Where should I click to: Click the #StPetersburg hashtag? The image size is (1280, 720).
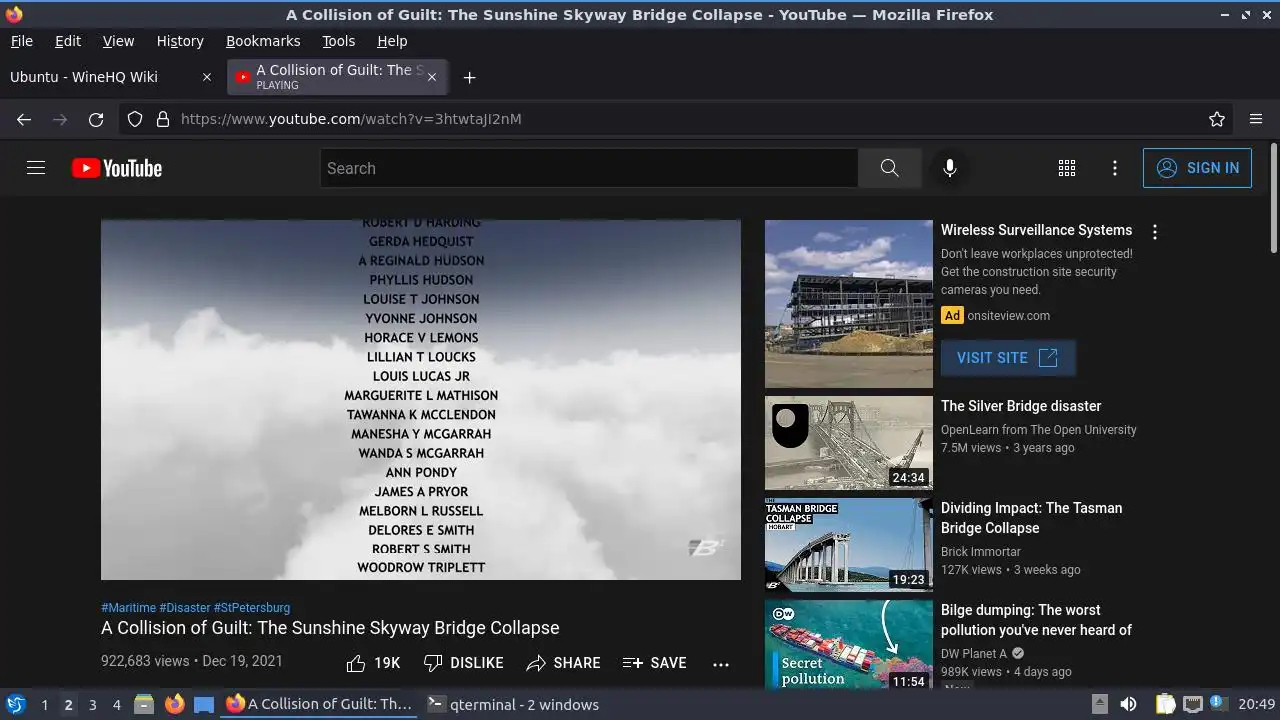coord(252,608)
